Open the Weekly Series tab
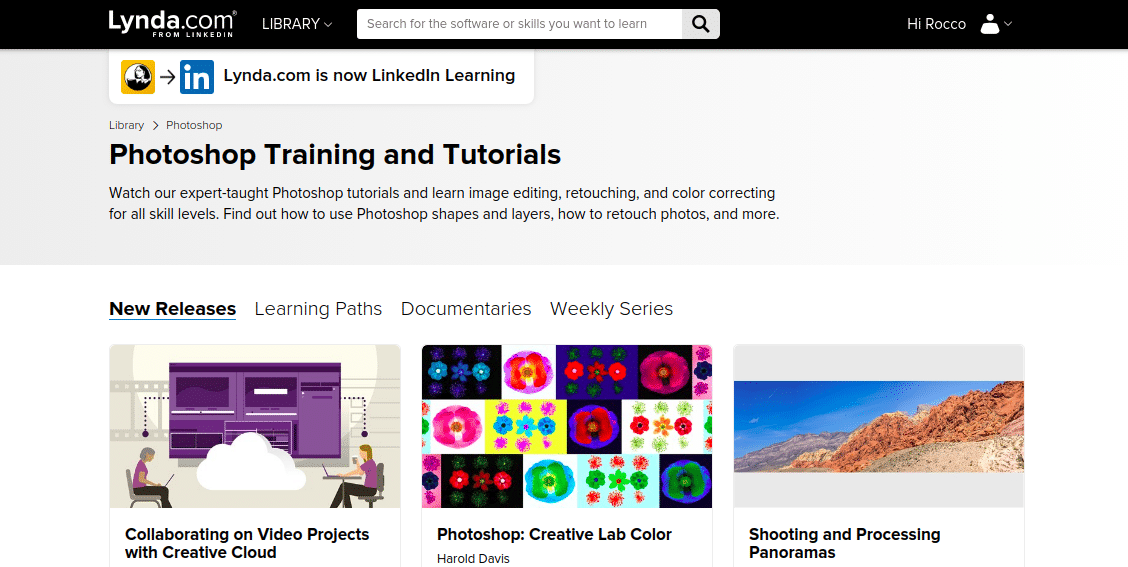Image resolution: width=1128 pixels, height=567 pixels. point(611,309)
